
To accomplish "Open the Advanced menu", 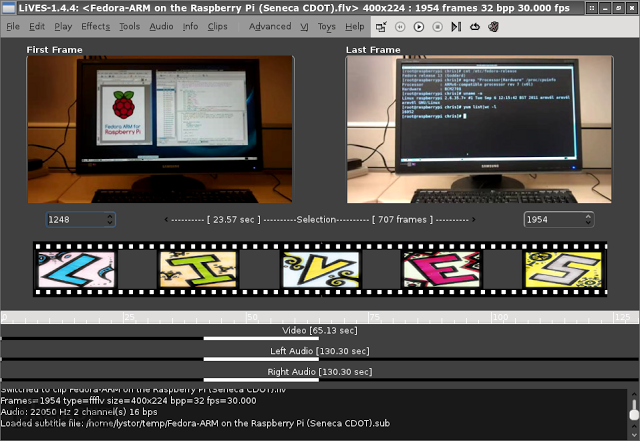I will (270, 27).
